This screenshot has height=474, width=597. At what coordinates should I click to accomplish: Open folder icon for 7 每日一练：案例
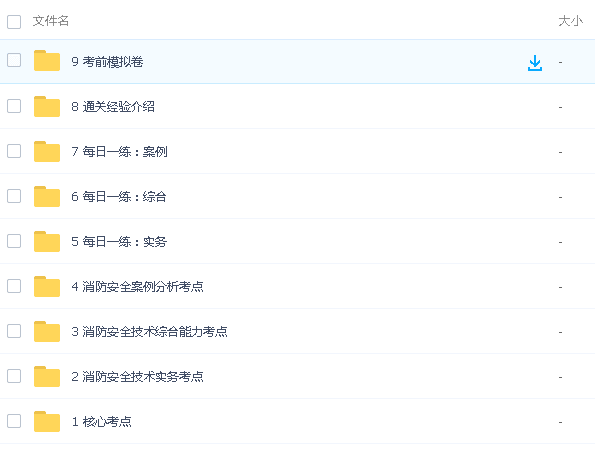[47, 151]
